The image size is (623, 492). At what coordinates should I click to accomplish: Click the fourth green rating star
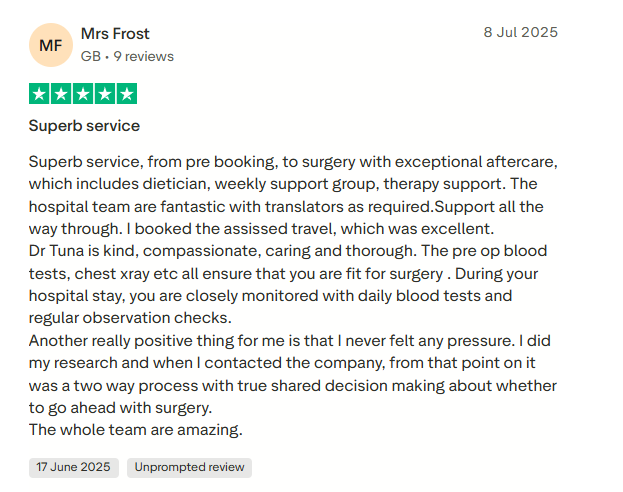(x=105, y=94)
